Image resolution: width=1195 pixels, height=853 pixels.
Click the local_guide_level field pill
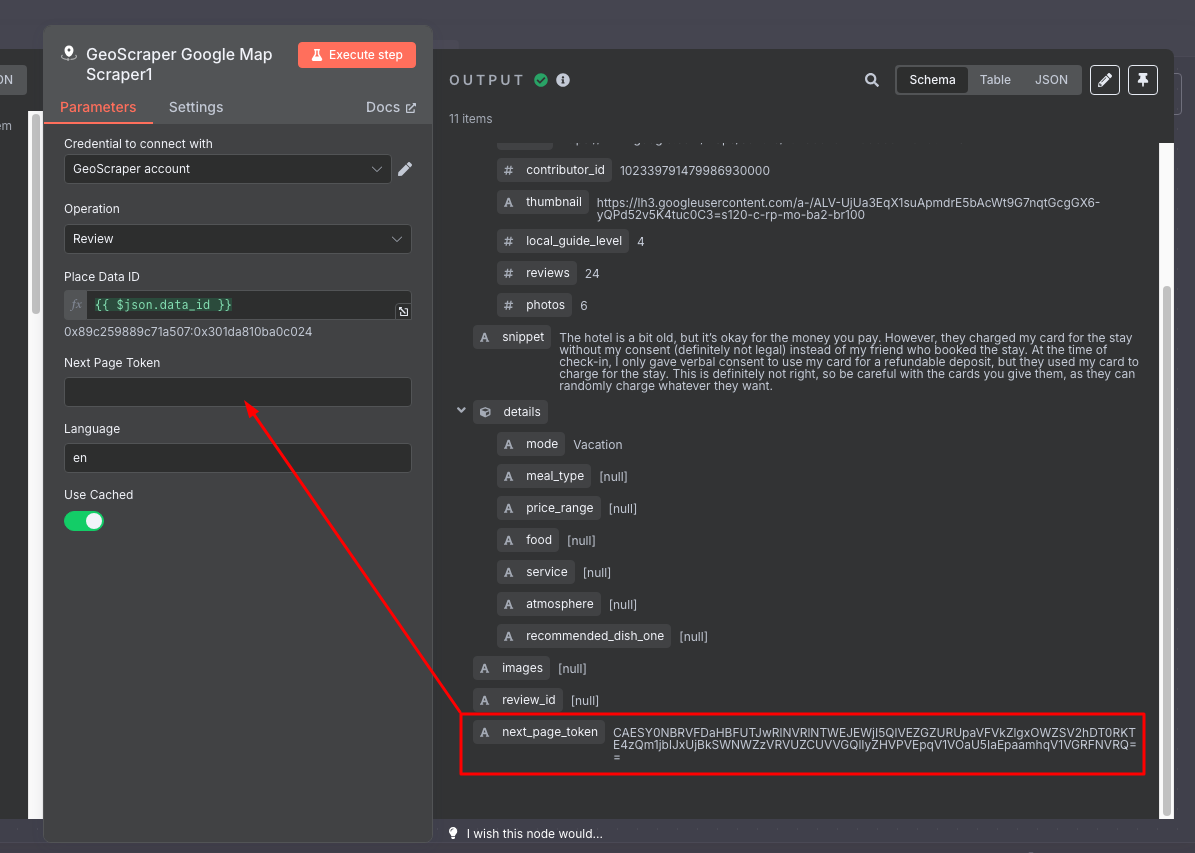562,241
